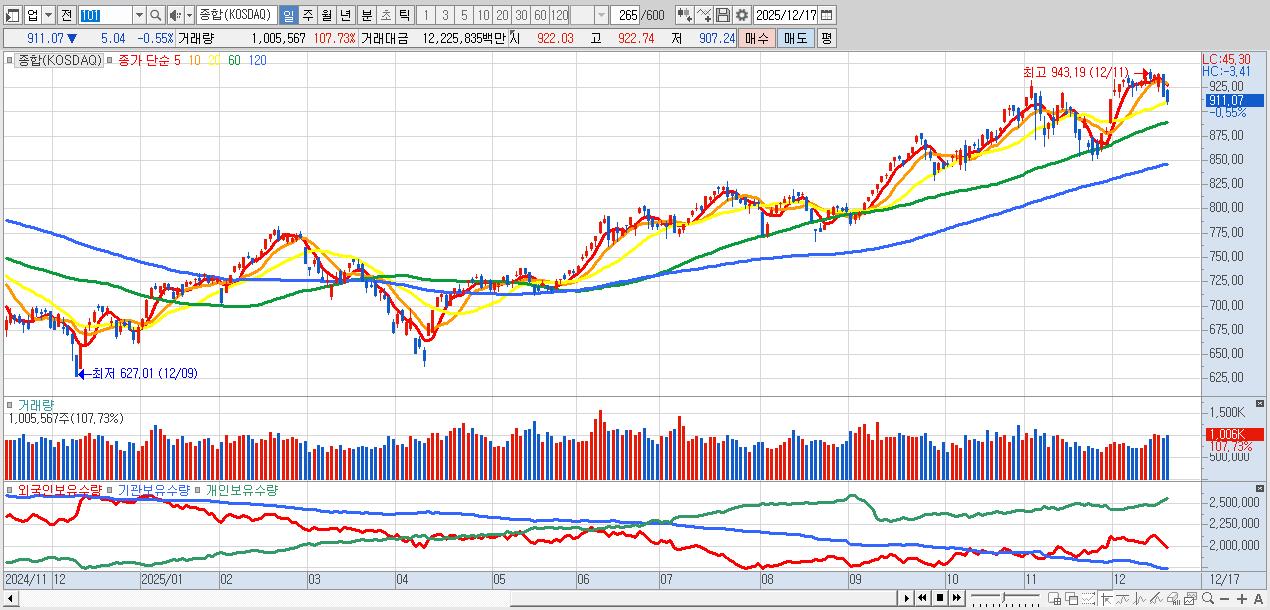Choose the 3 interval button
This screenshot has width=1270, height=610.
pos(445,16)
